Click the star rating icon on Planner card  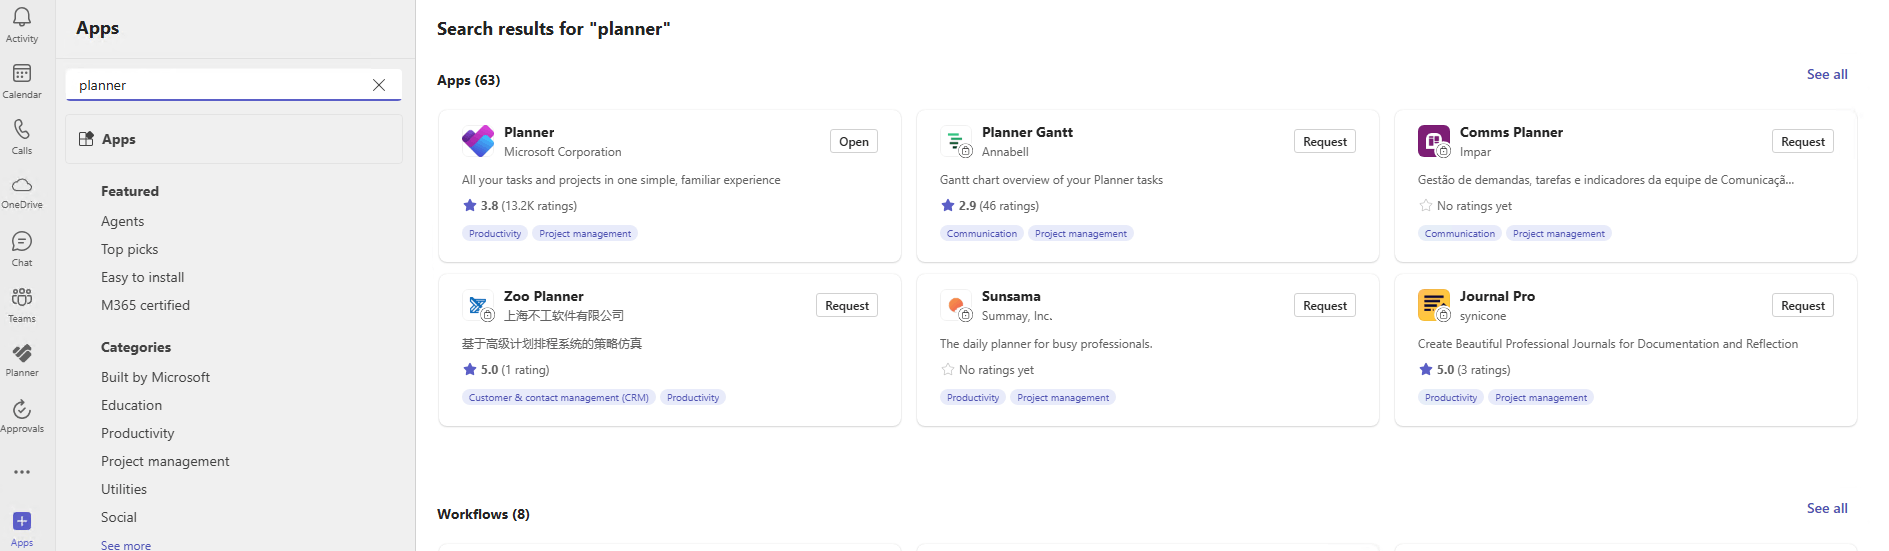click(469, 205)
